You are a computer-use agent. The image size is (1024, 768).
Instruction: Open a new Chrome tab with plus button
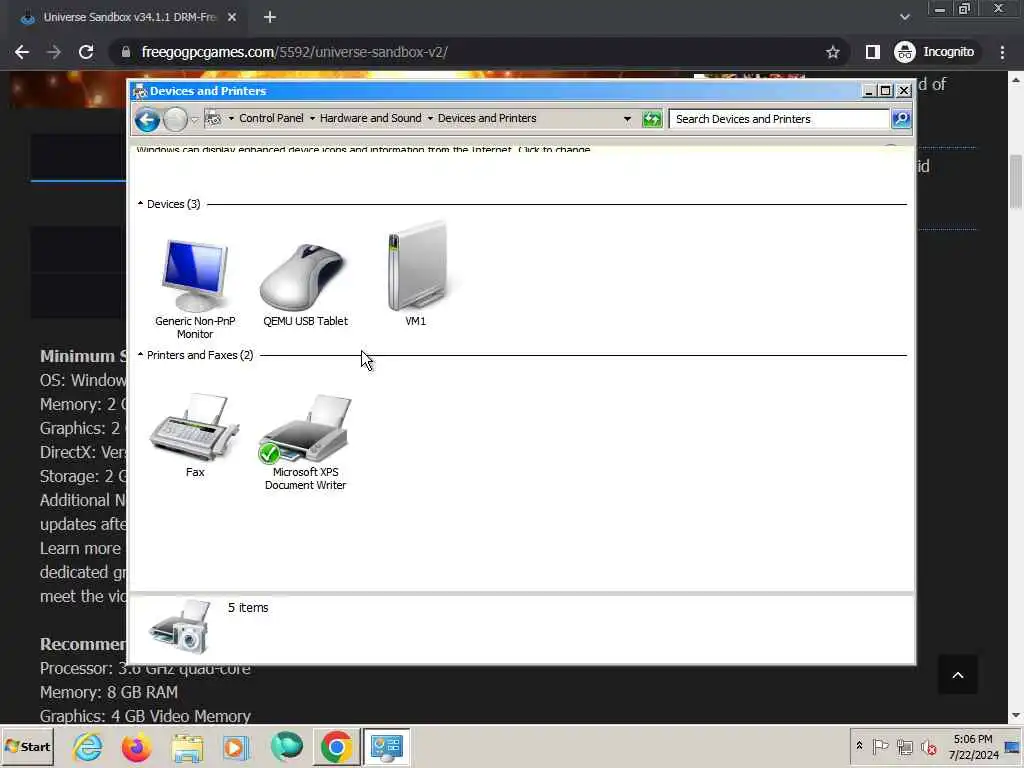point(270,18)
